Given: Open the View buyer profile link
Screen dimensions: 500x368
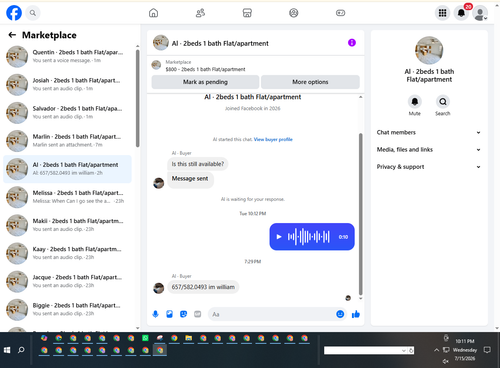Looking at the screenshot, I should pyautogui.click(x=273, y=139).
